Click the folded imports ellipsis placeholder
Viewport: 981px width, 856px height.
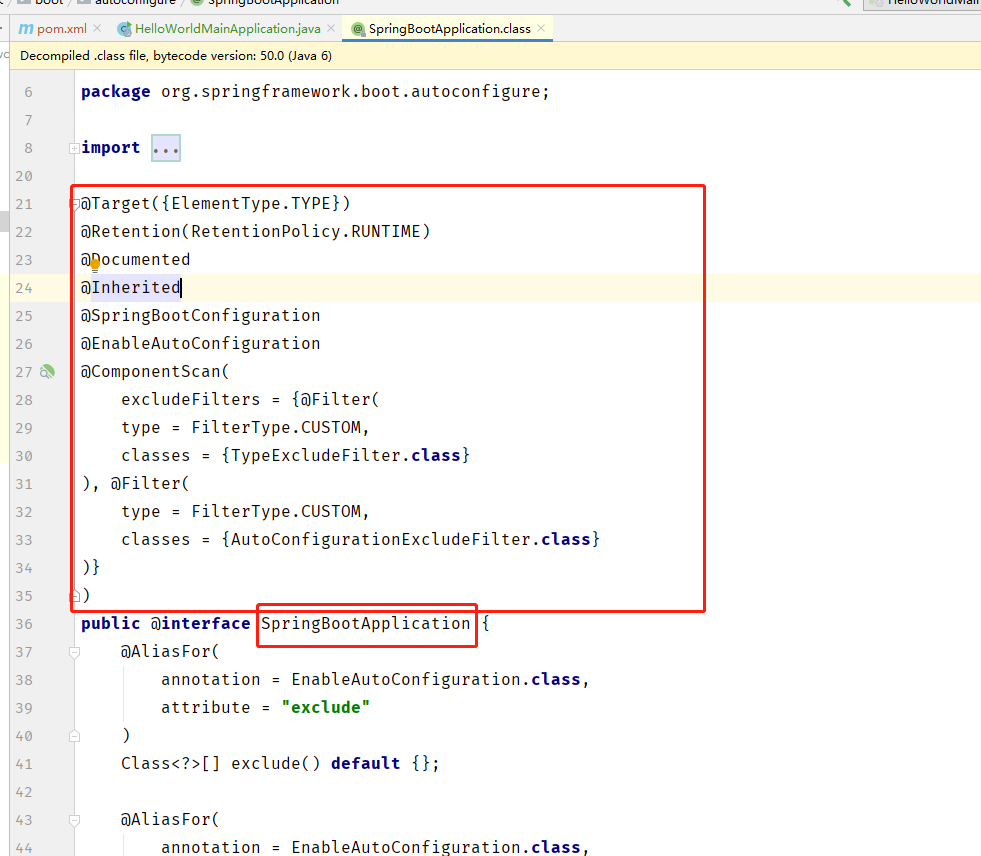pos(166,148)
